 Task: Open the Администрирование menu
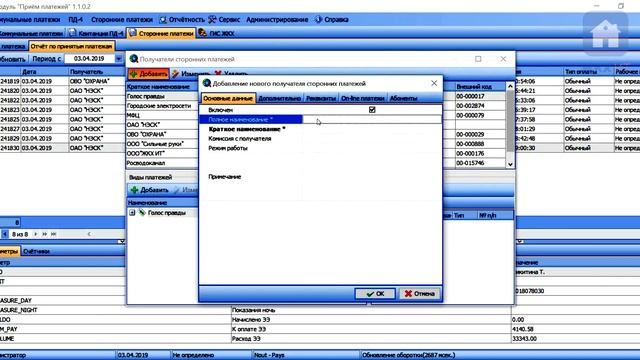(277, 20)
